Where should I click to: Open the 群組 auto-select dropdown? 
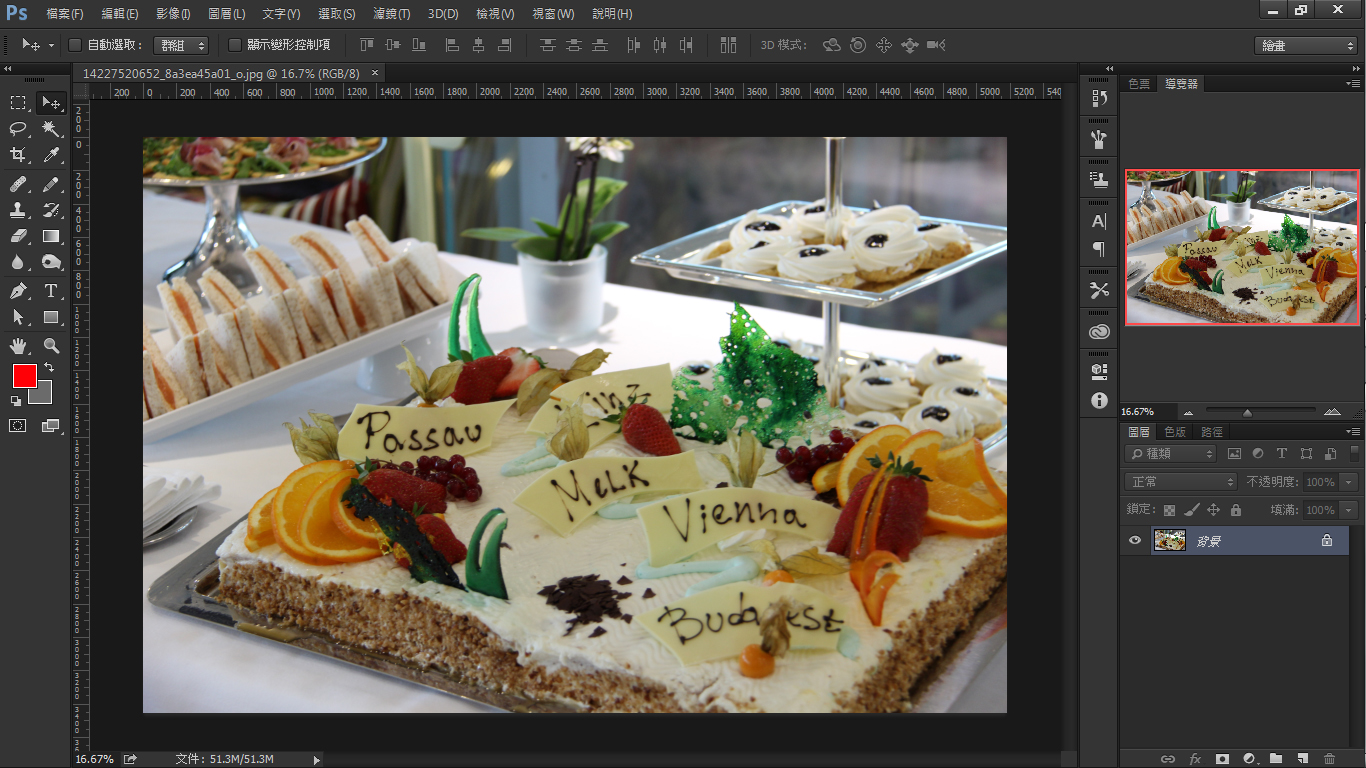[181, 45]
